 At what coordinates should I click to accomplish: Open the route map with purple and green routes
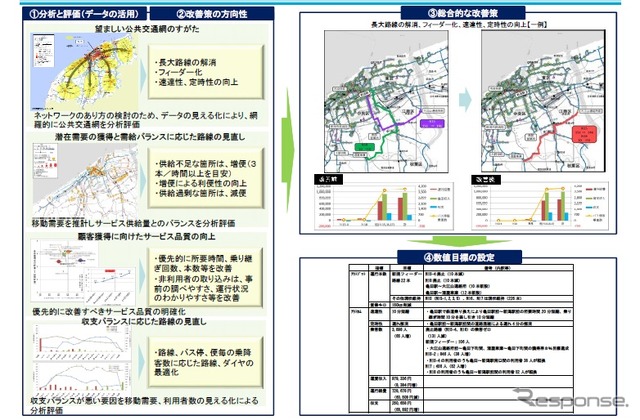point(386,102)
